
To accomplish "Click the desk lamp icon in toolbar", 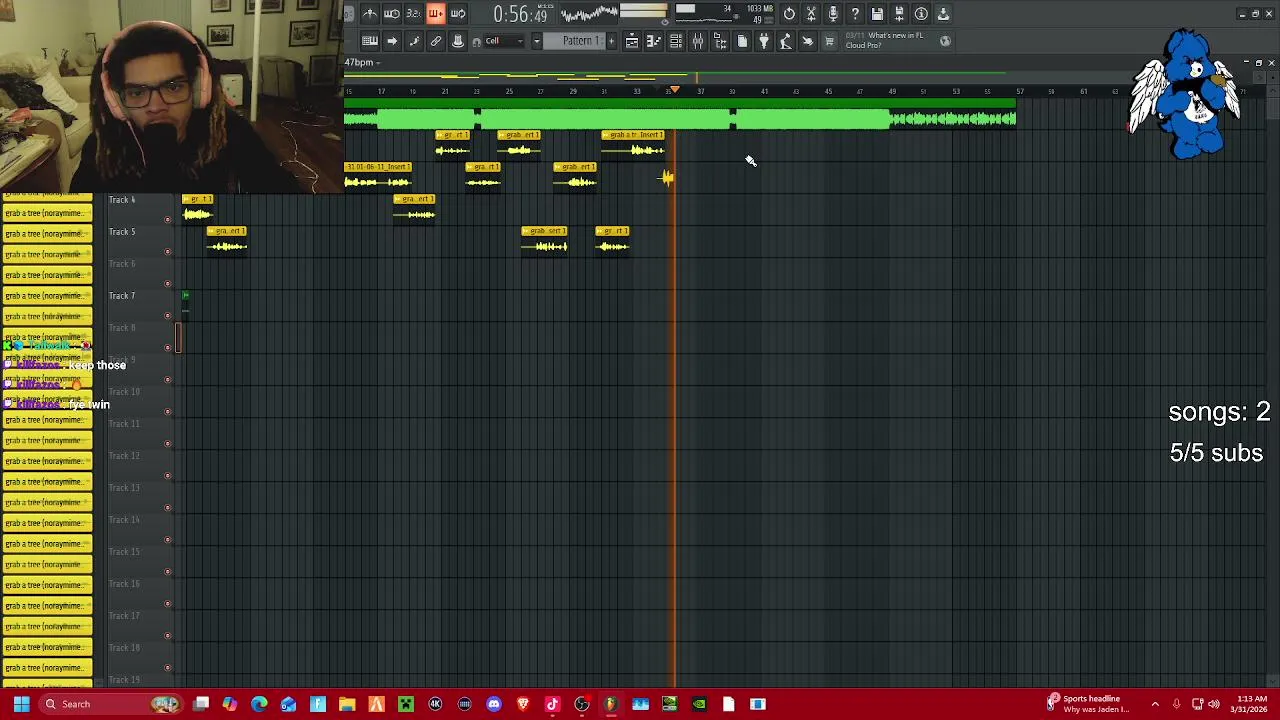I will (786, 41).
